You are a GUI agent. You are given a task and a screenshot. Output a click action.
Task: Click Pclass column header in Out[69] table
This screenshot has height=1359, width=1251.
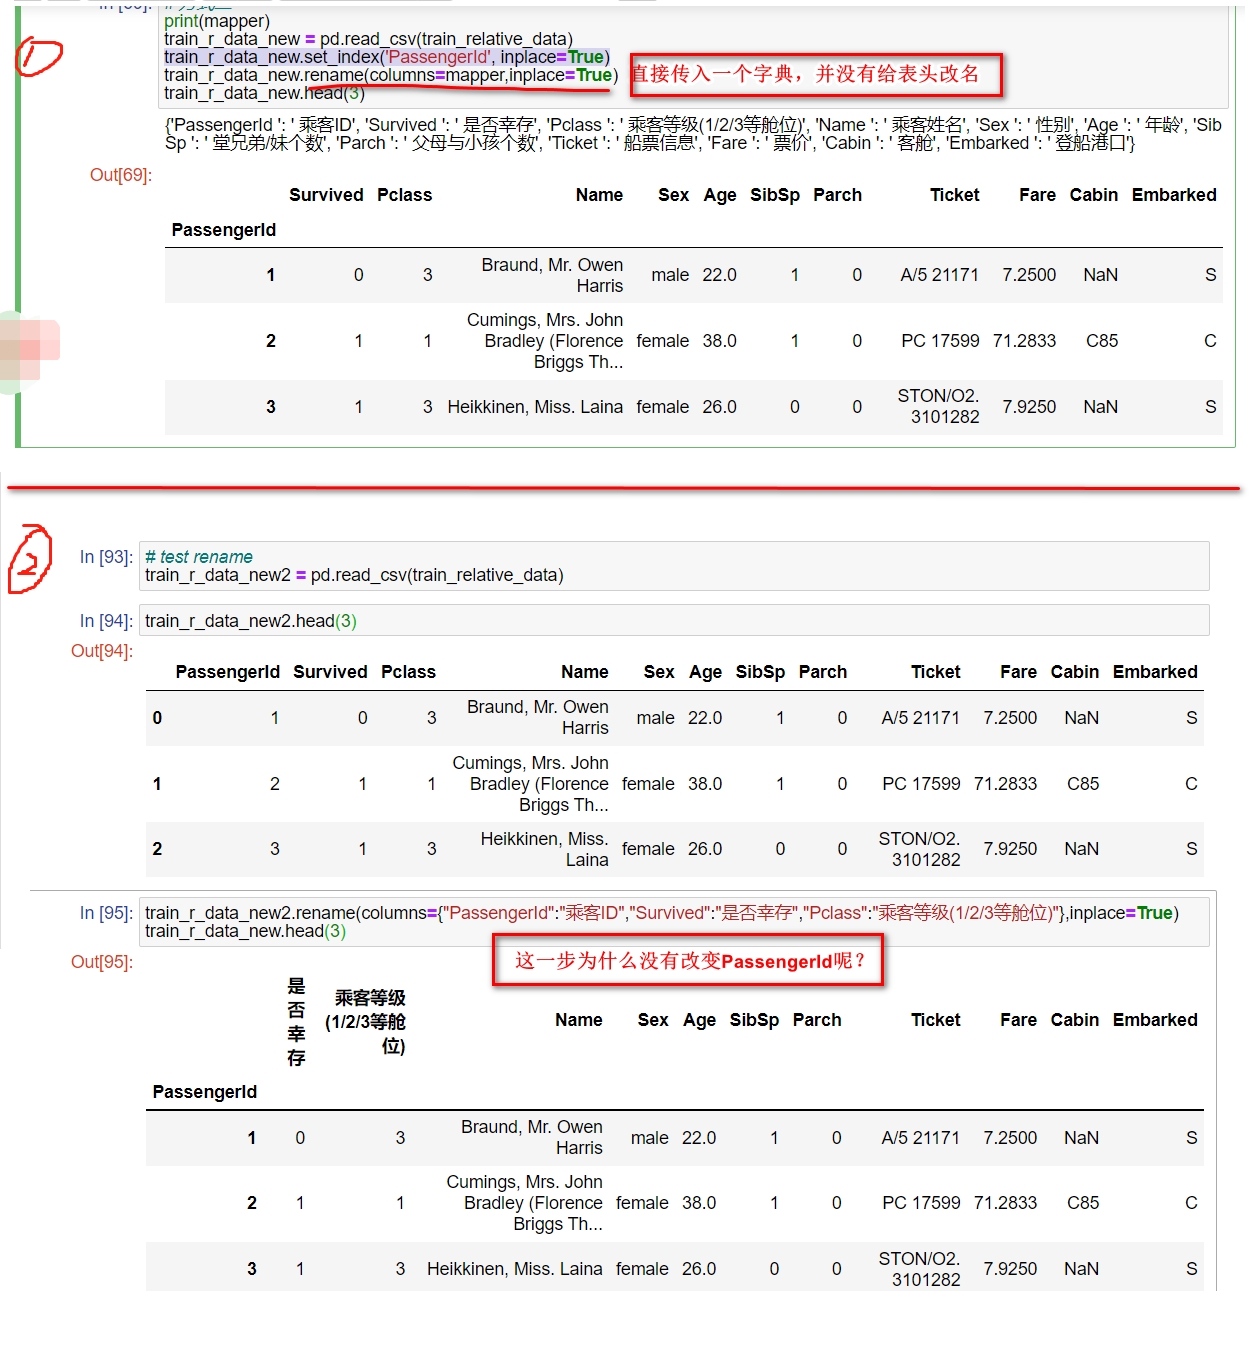(x=405, y=195)
